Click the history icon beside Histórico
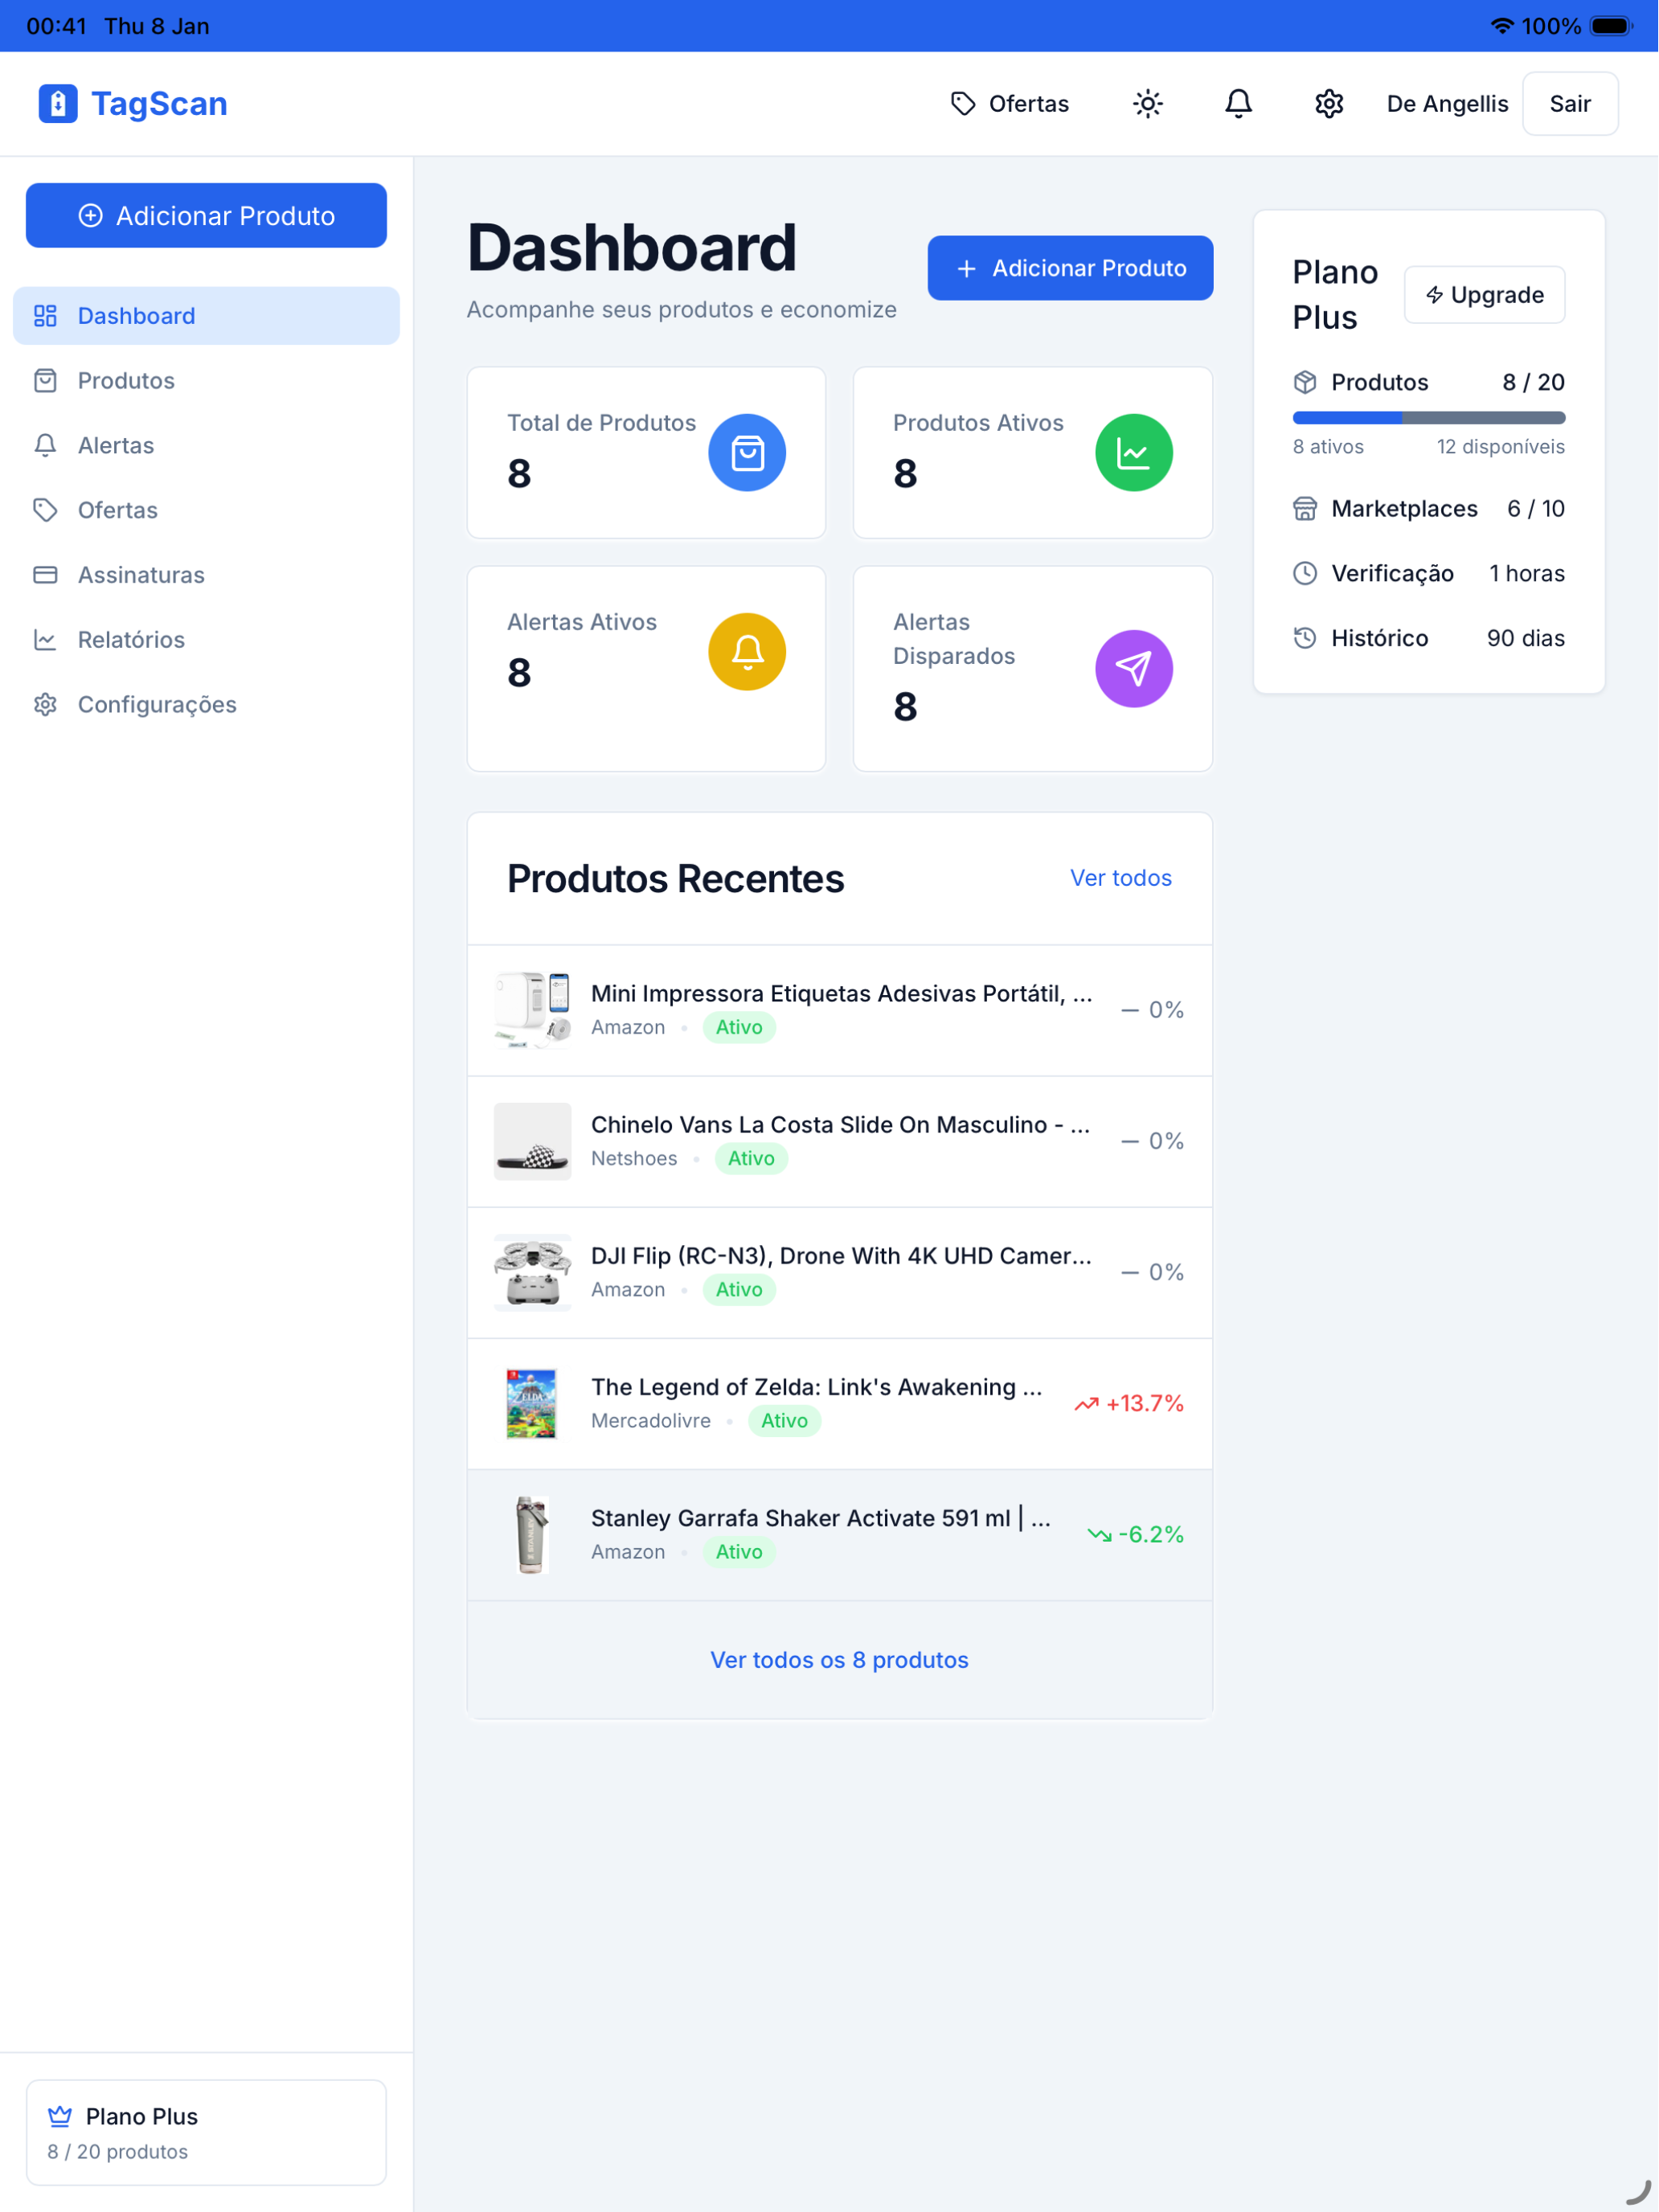The width and height of the screenshot is (1659, 2212). 1304,638
